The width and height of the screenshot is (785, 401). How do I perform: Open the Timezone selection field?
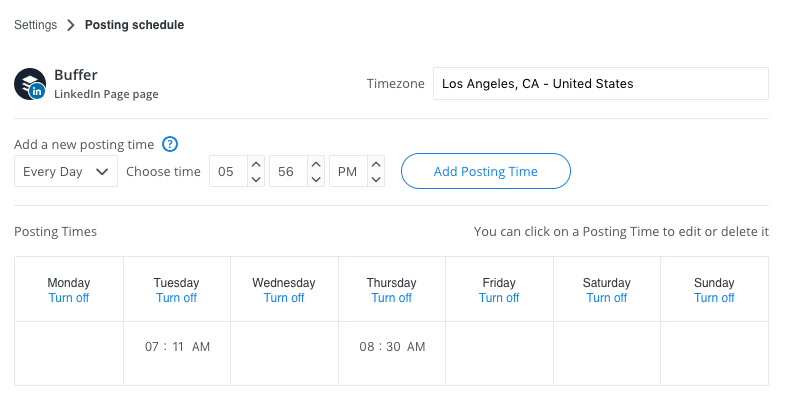601,84
